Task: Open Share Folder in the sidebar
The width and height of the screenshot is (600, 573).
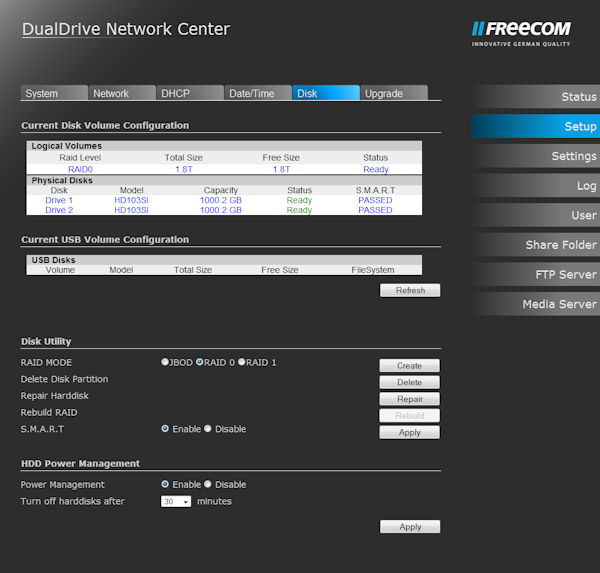Action: coord(536,245)
